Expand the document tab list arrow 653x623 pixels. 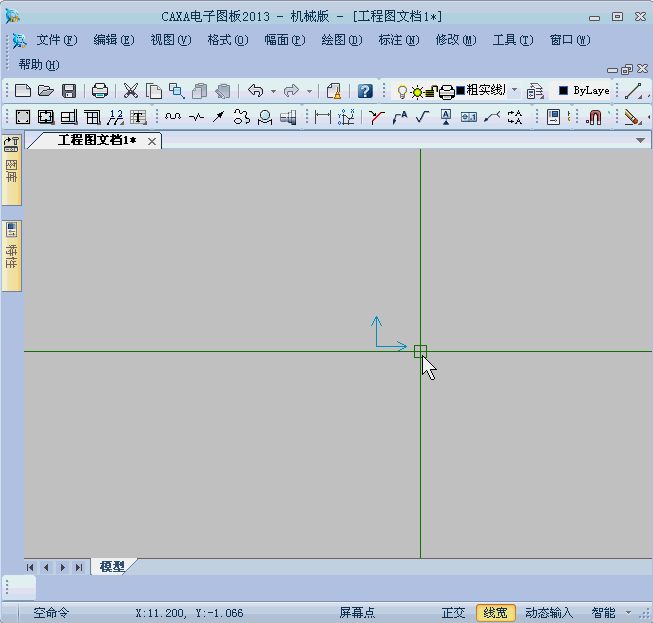(x=641, y=141)
